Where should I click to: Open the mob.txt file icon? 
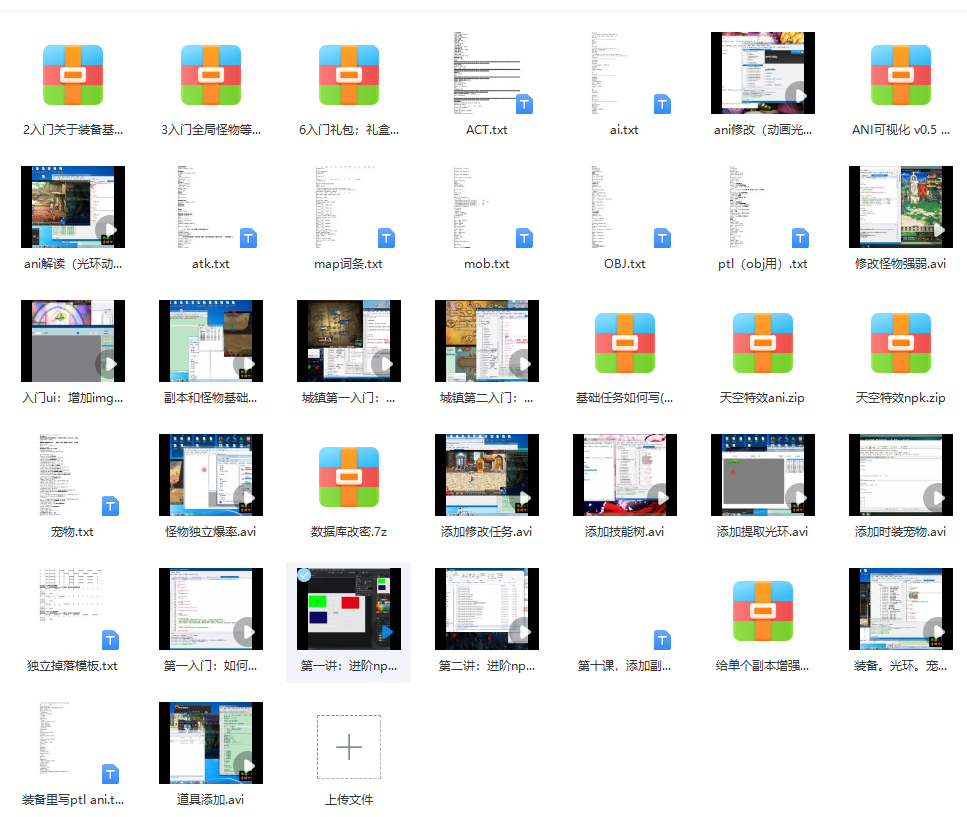coord(487,207)
